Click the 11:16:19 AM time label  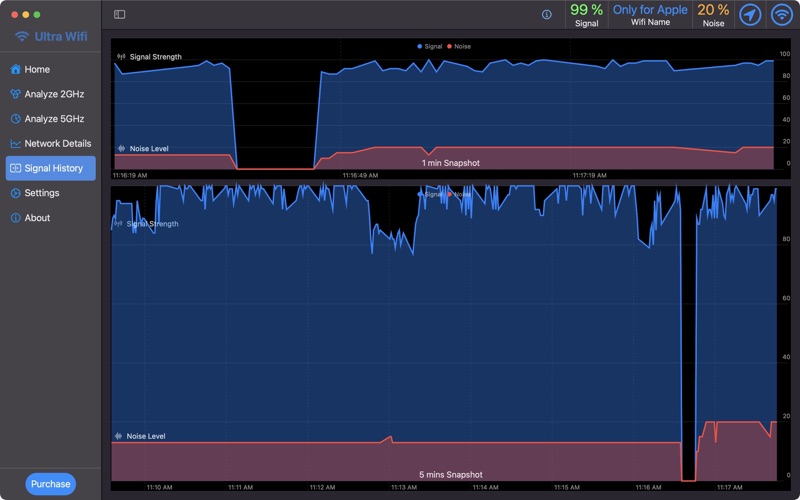click(x=130, y=176)
